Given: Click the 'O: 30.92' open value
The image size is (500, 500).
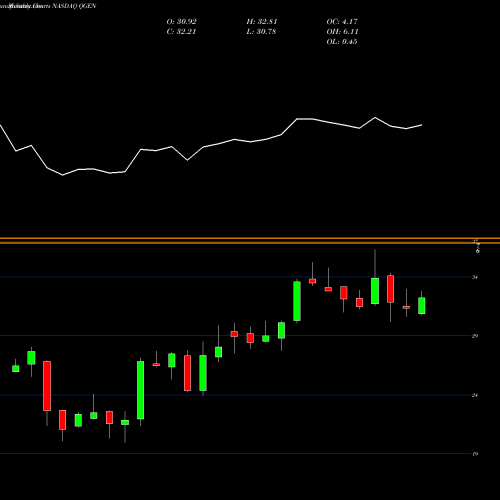Looking at the screenshot, I should pyautogui.click(x=181, y=22).
